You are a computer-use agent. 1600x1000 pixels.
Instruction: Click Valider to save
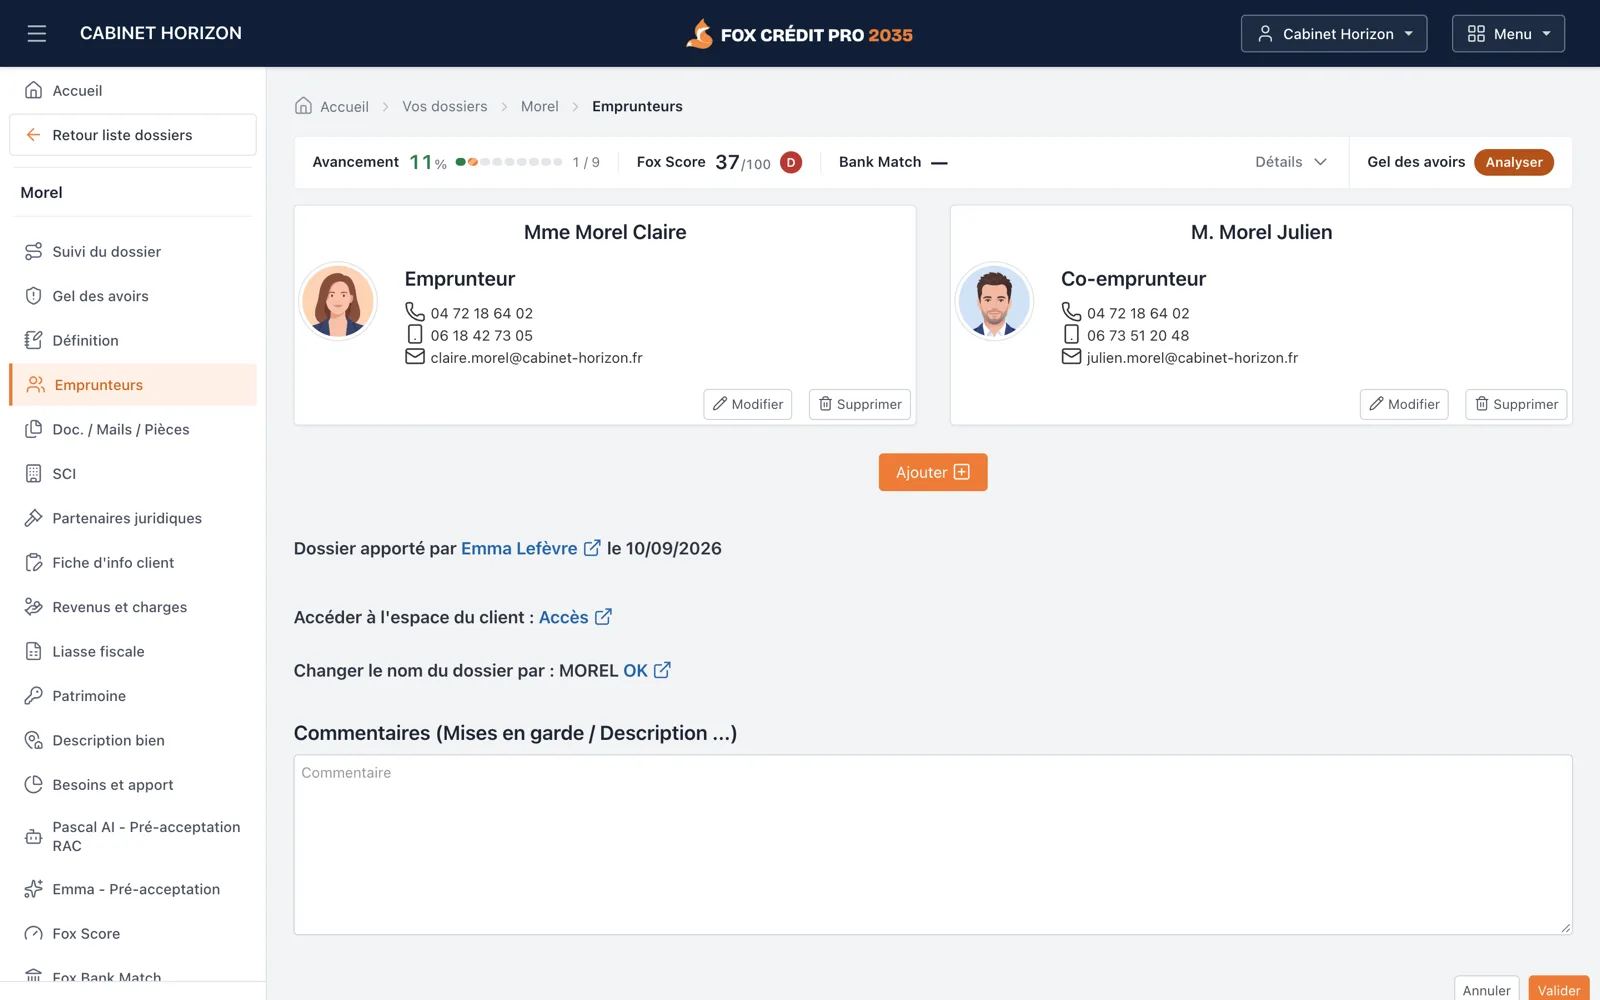point(1559,989)
